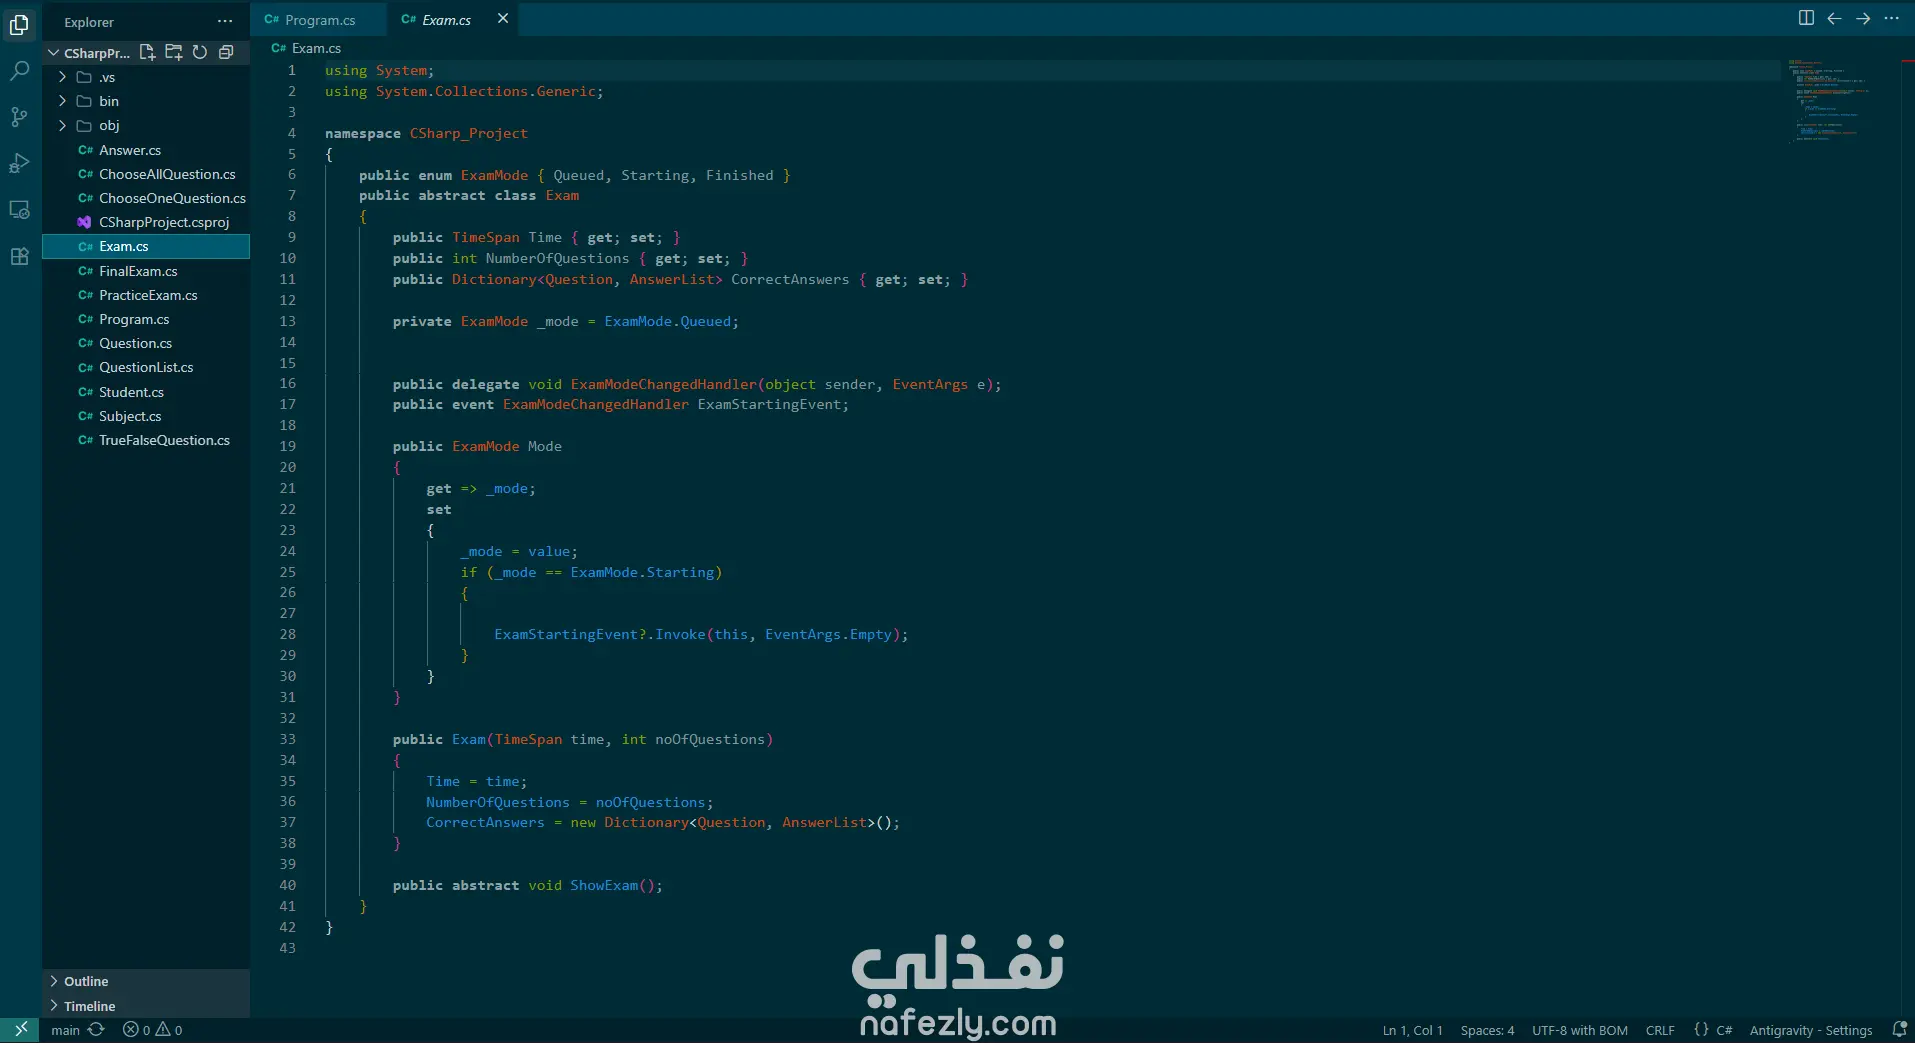Image resolution: width=1915 pixels, height=1043 pixels.
Task: Select language mode C#
Action: coord(1724,1030)
